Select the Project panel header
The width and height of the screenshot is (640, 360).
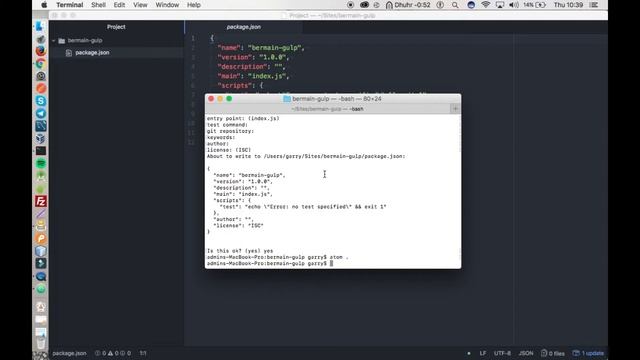116,27
